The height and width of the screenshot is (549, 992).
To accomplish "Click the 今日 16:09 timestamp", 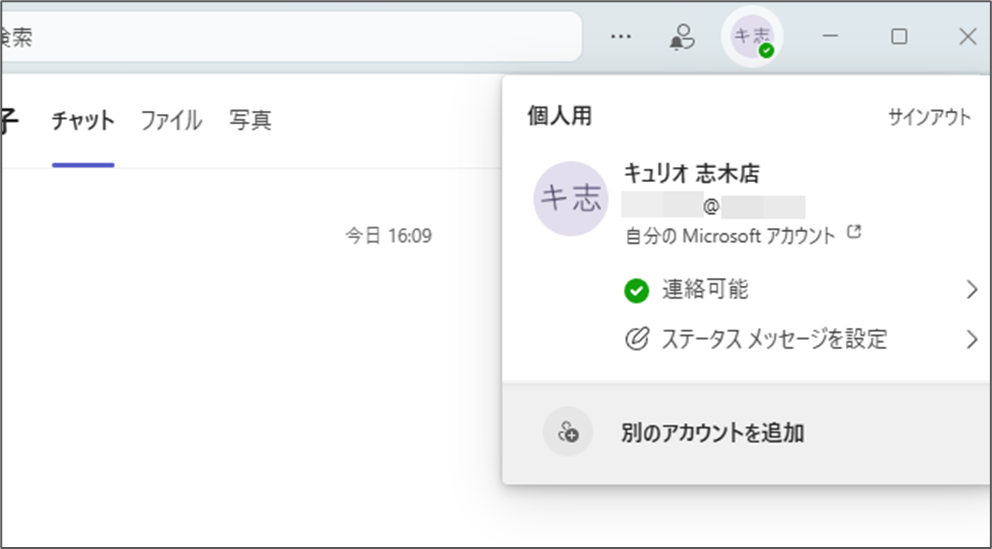I will pos(388,237).
